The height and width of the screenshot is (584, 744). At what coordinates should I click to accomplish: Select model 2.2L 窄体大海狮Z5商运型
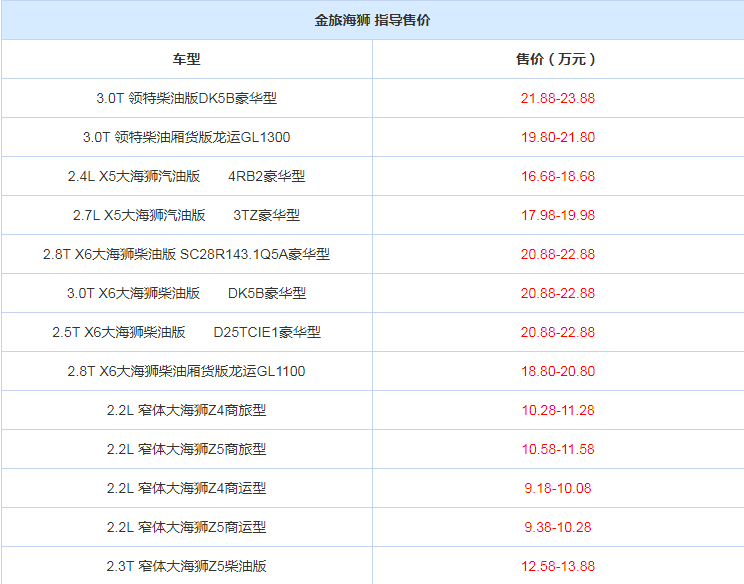tap(186, 526)
